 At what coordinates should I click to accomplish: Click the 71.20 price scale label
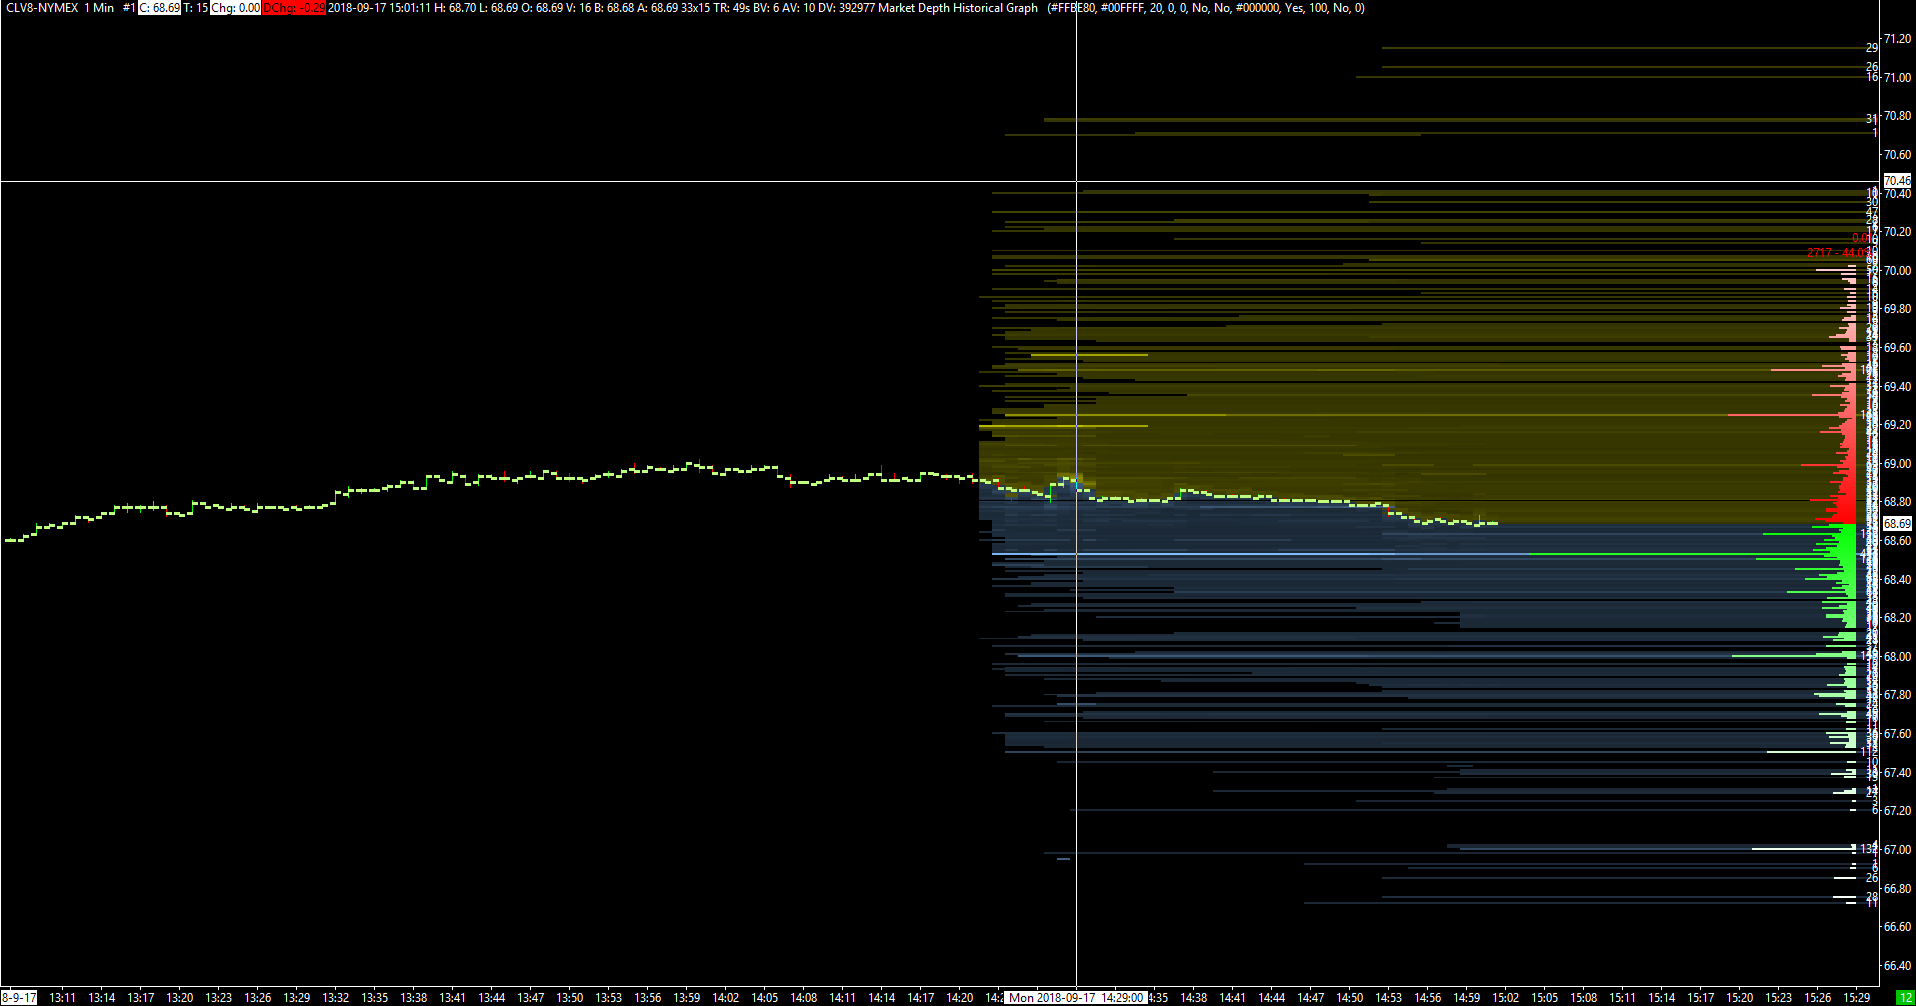pos(1897,39)
